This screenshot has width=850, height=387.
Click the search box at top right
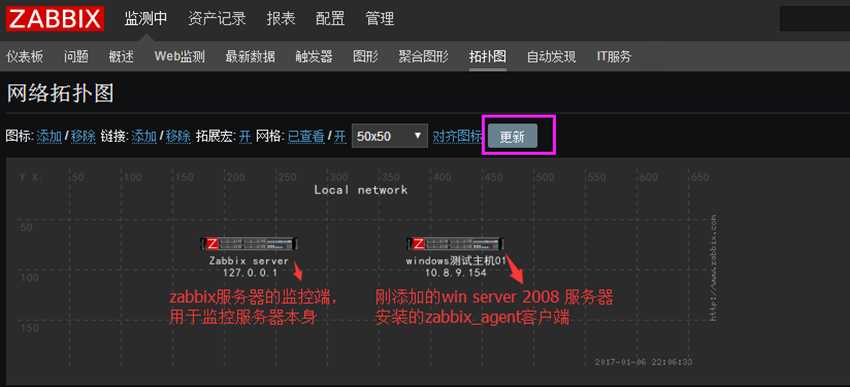click(x=815, y=19)
